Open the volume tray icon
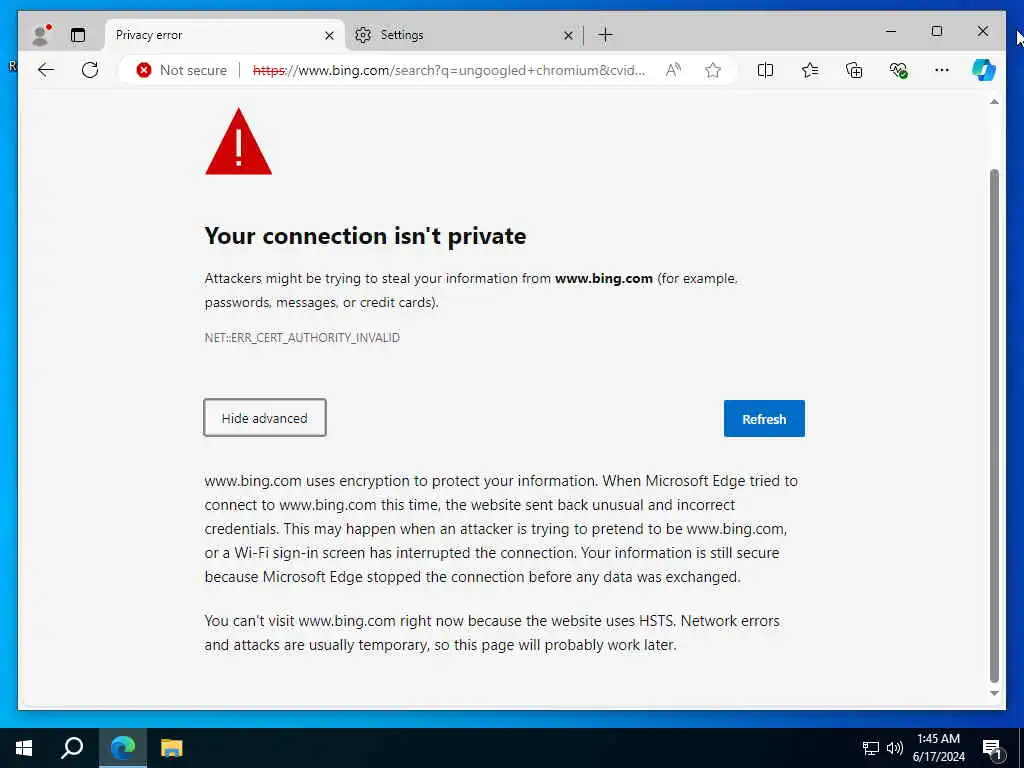 click(x=895, y=748)
